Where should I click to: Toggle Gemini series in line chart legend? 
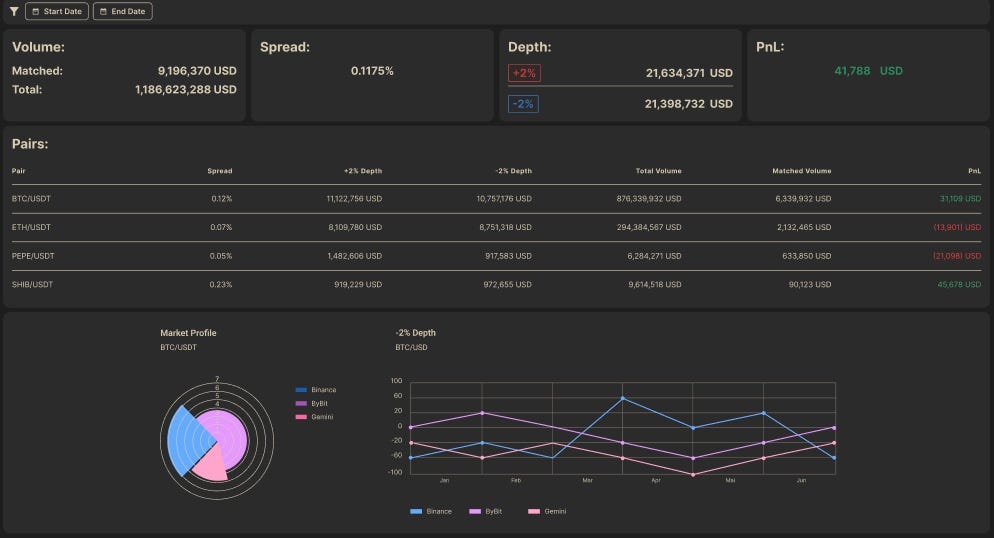[x=547, y=511]
